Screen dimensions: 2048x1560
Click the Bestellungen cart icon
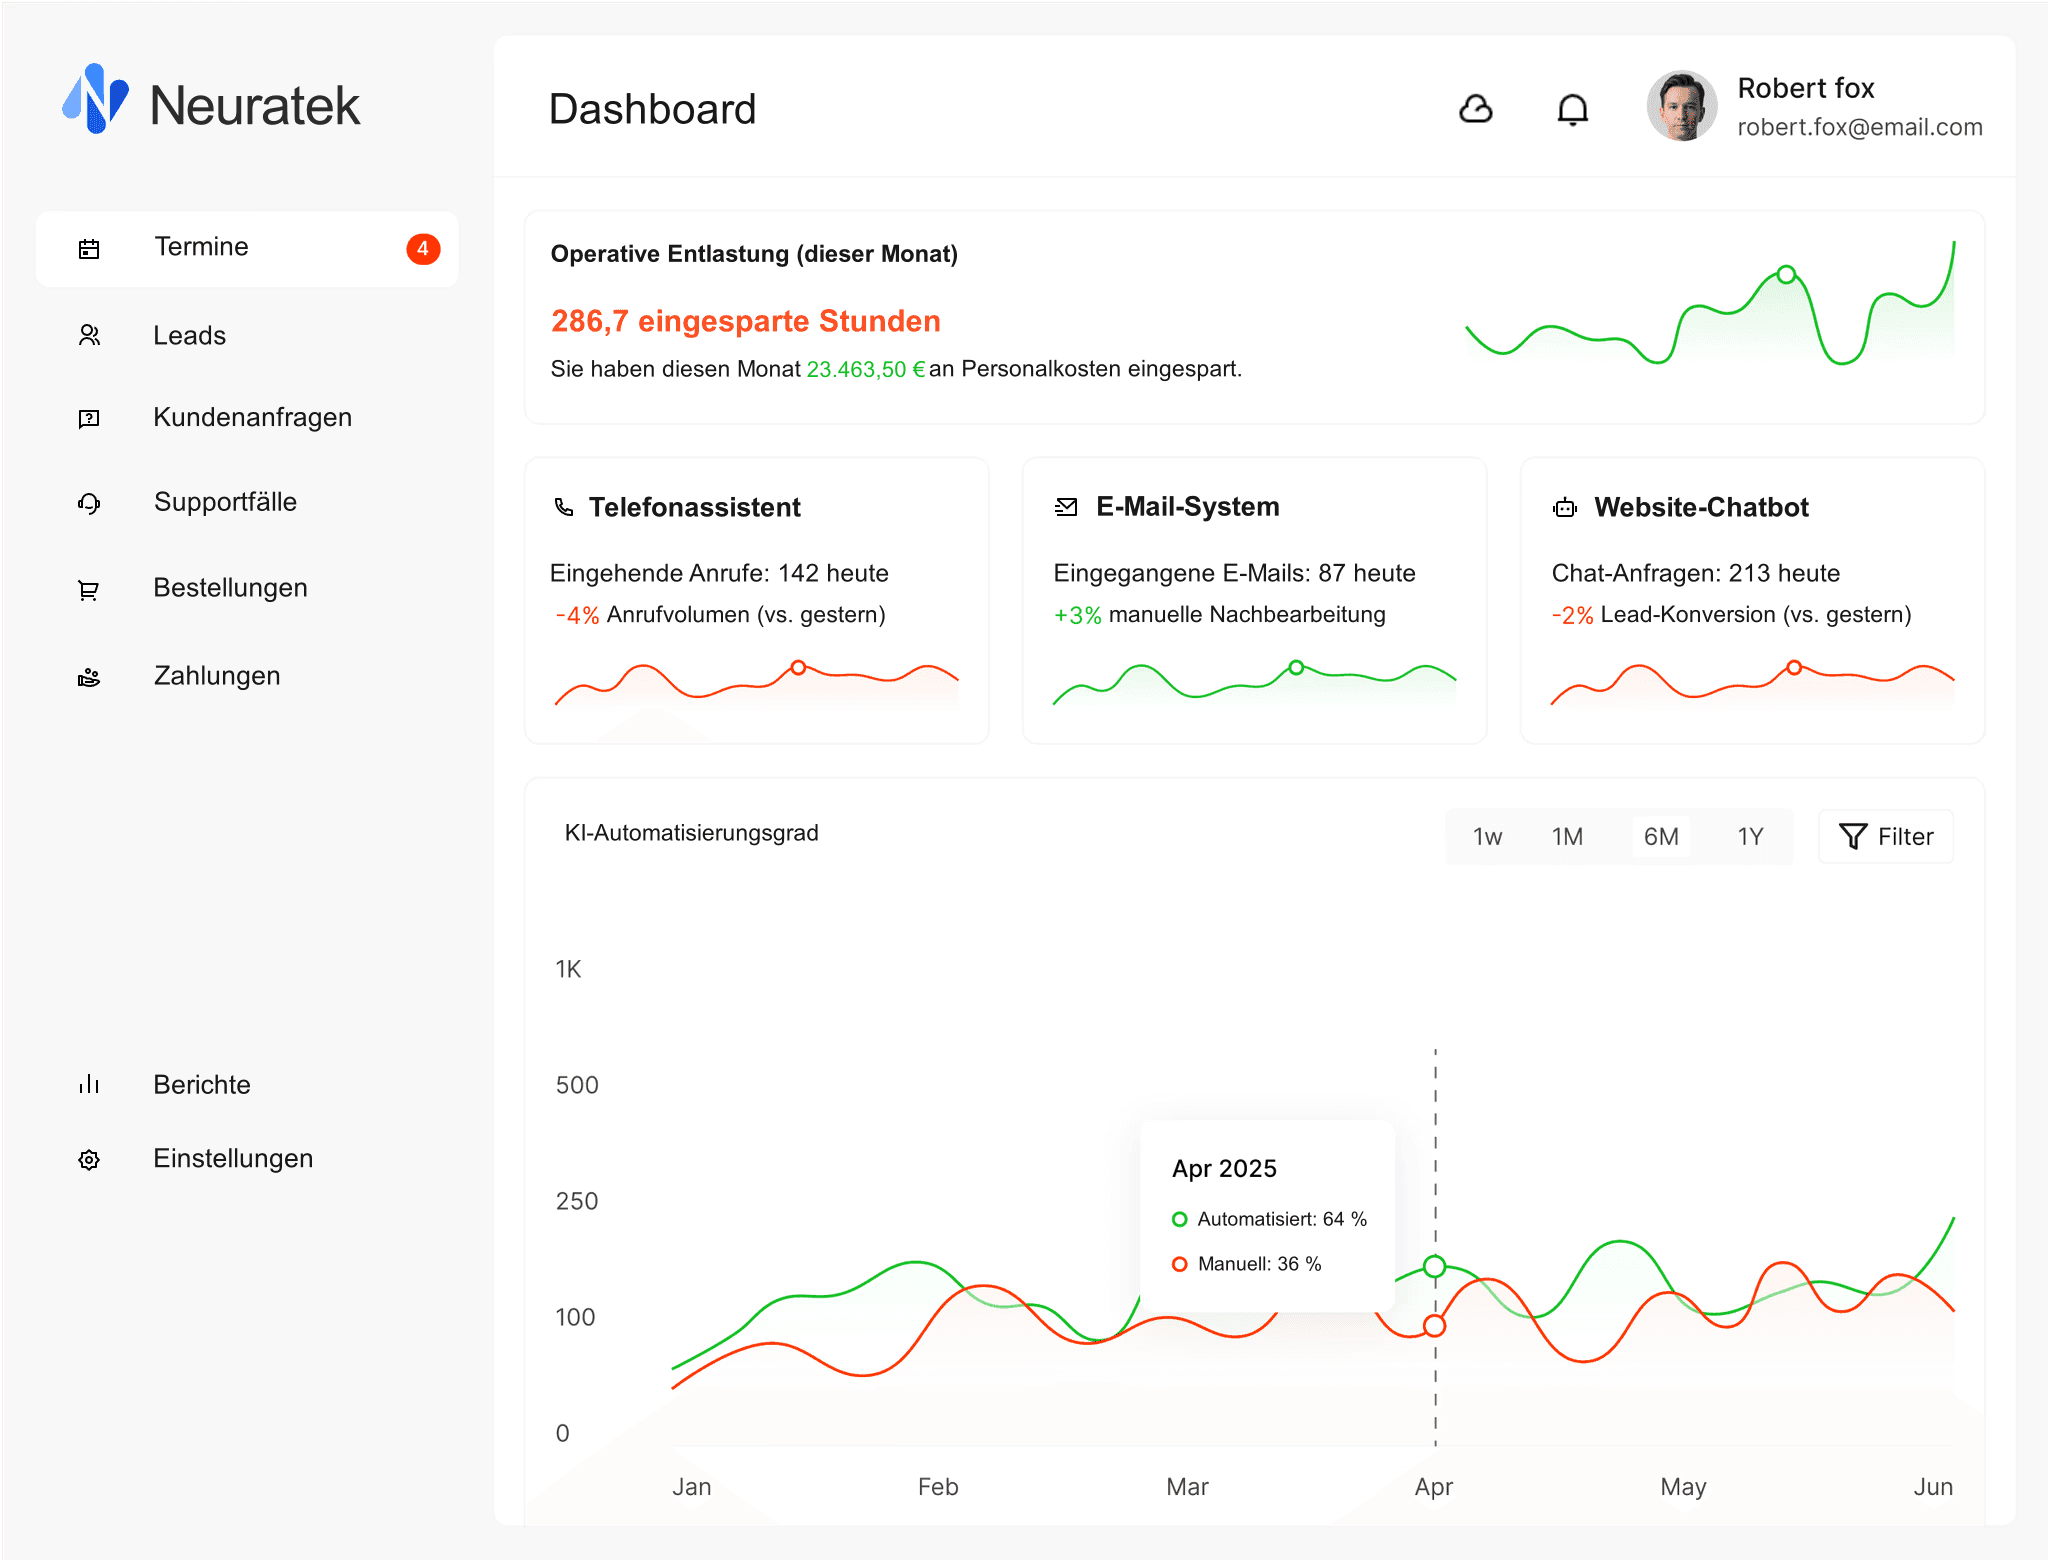89,590
